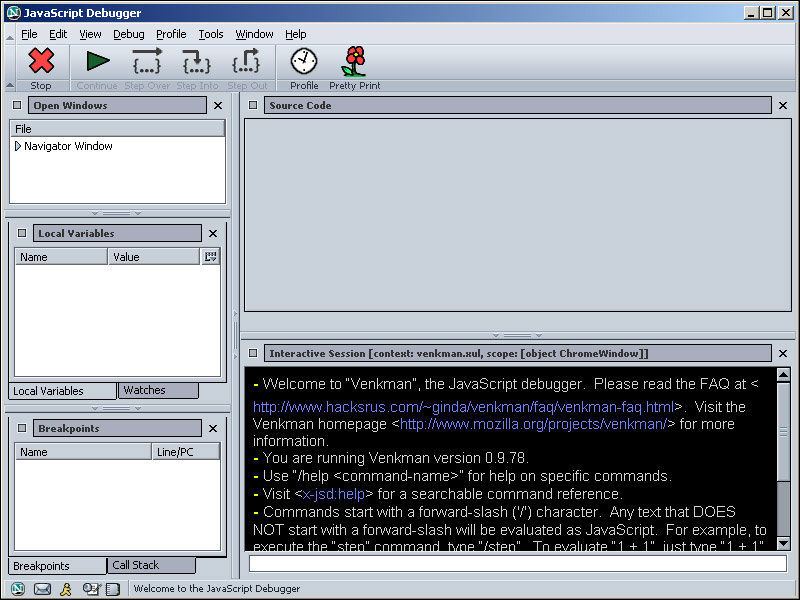800x600 pixels.
Task: Open Mail from the status bar envelope icon
Action: coord(42,589)
